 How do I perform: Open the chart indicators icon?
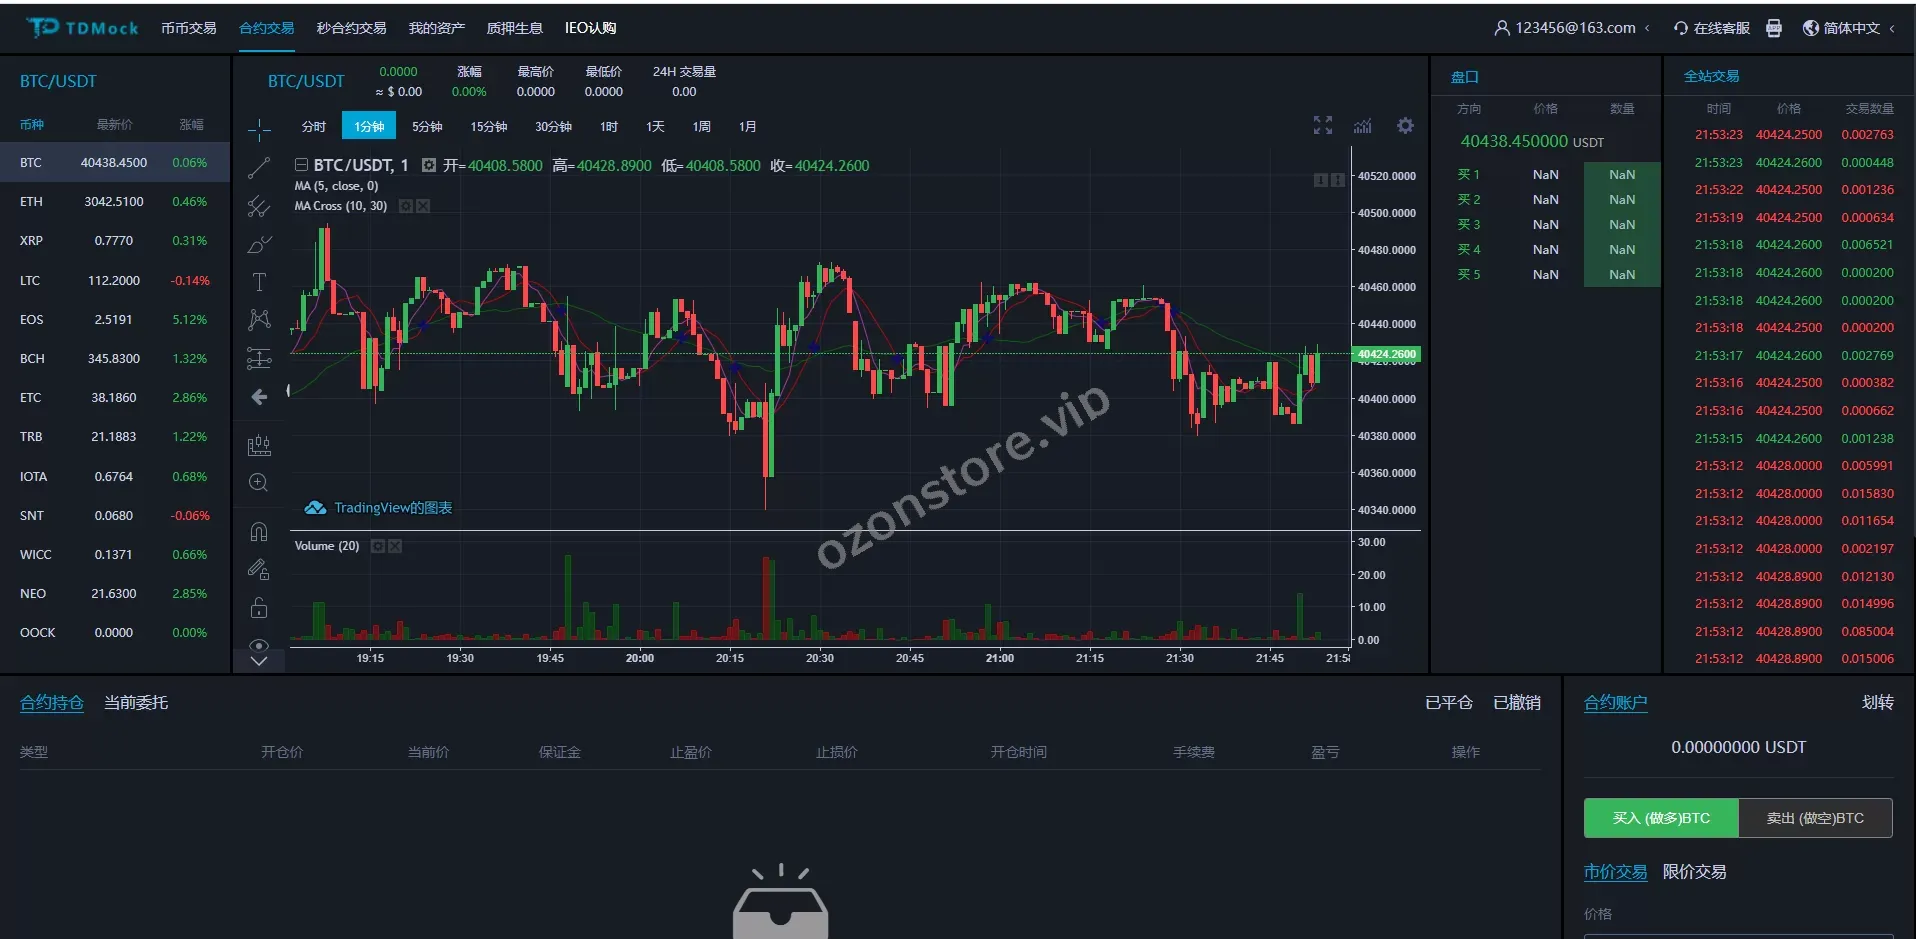coord(1362,126)
